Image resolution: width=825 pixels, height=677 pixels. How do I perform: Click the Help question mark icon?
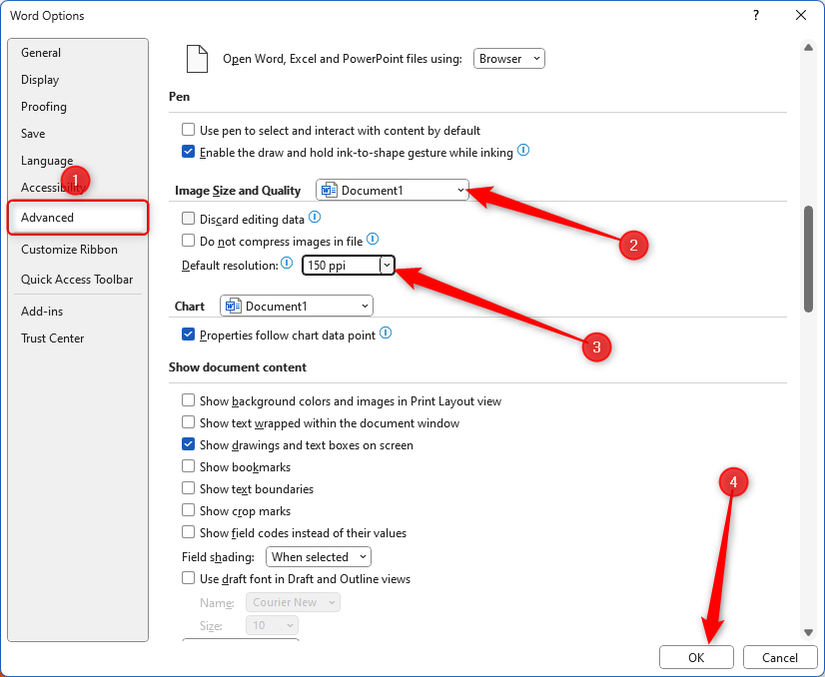point(757,16)
